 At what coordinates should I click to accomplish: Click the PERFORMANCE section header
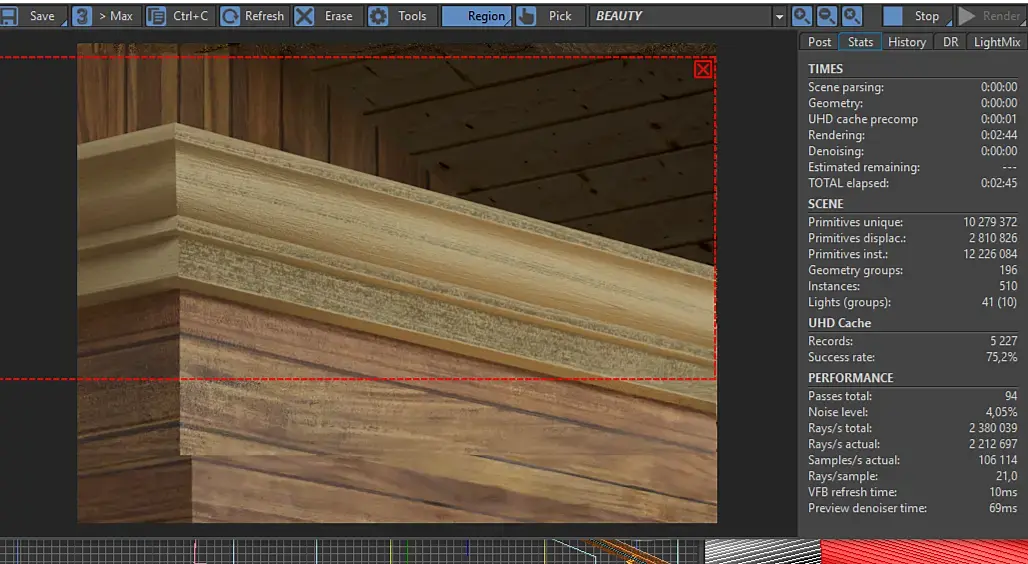coord(850,378)
